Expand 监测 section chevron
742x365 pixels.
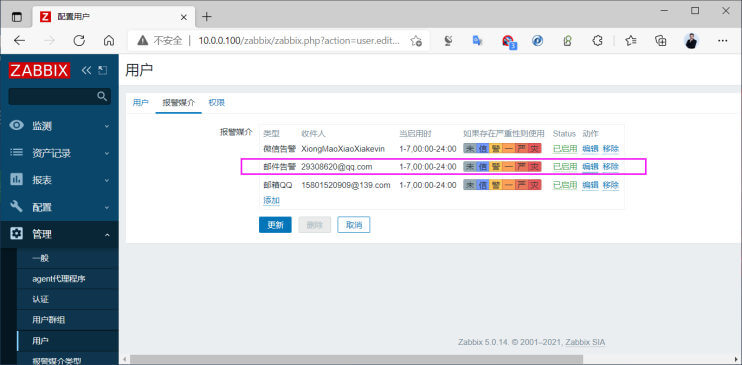107,126
